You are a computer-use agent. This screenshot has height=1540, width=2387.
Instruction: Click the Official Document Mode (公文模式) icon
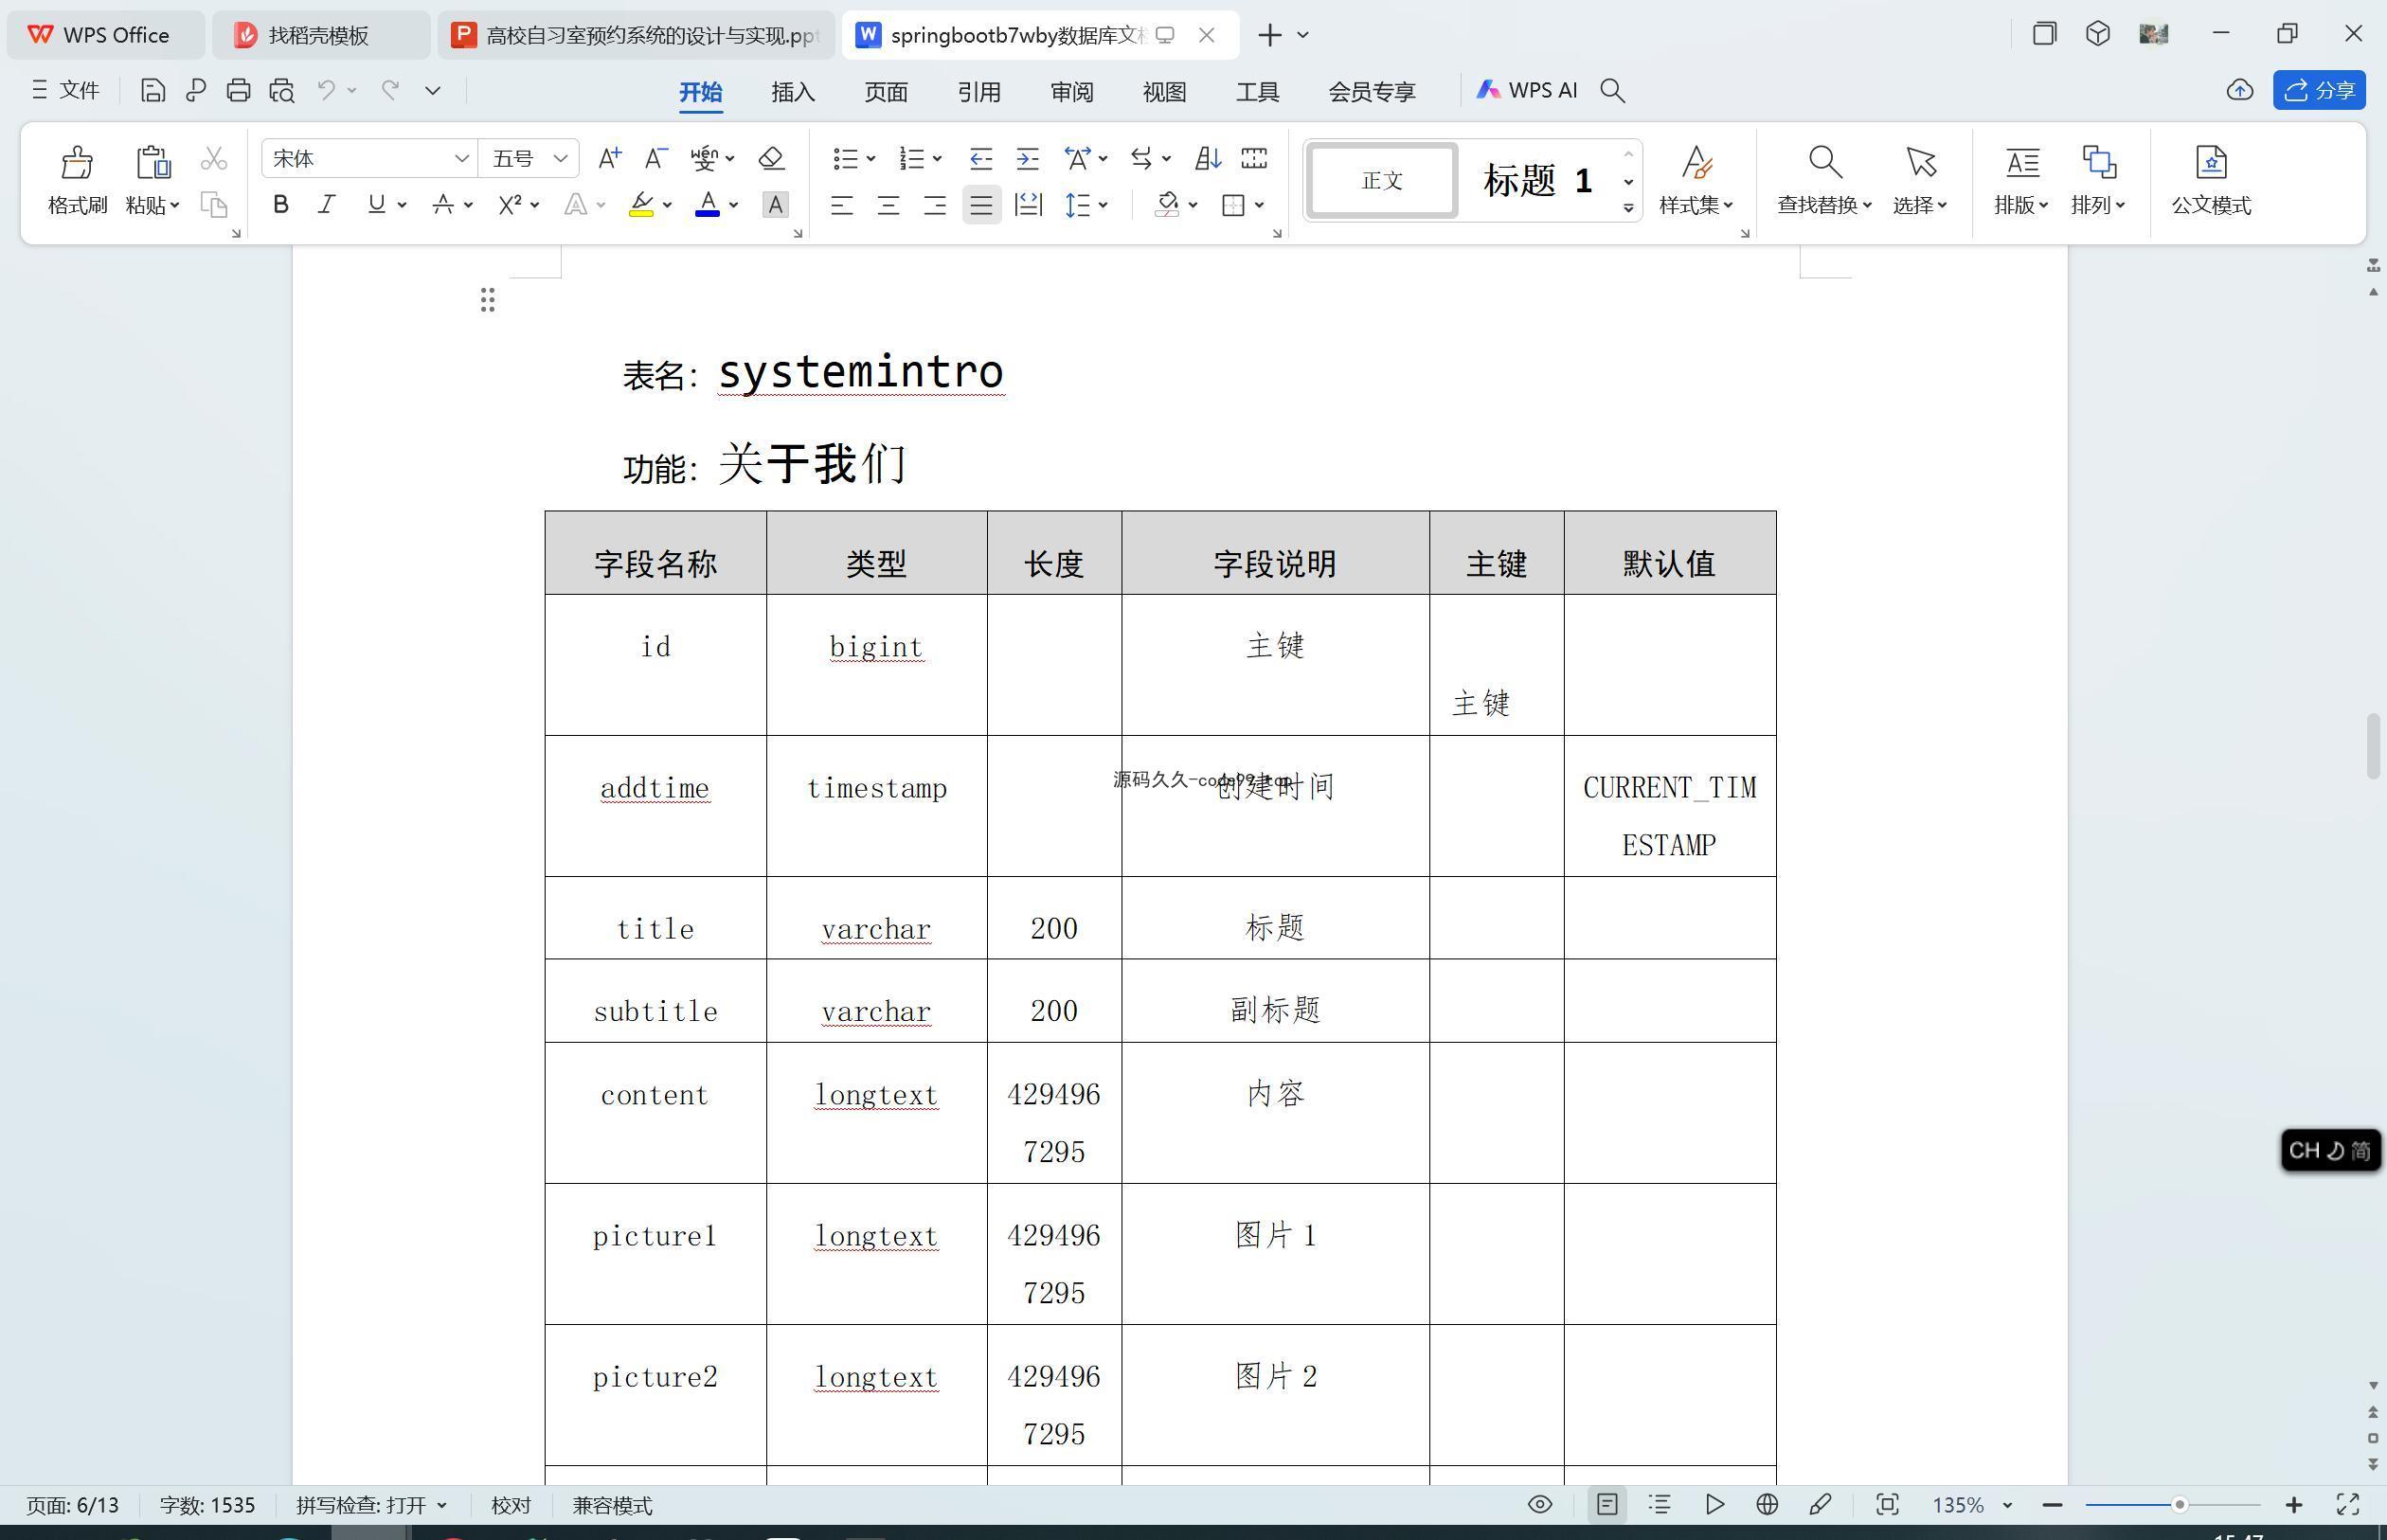tap(2211, 162)
